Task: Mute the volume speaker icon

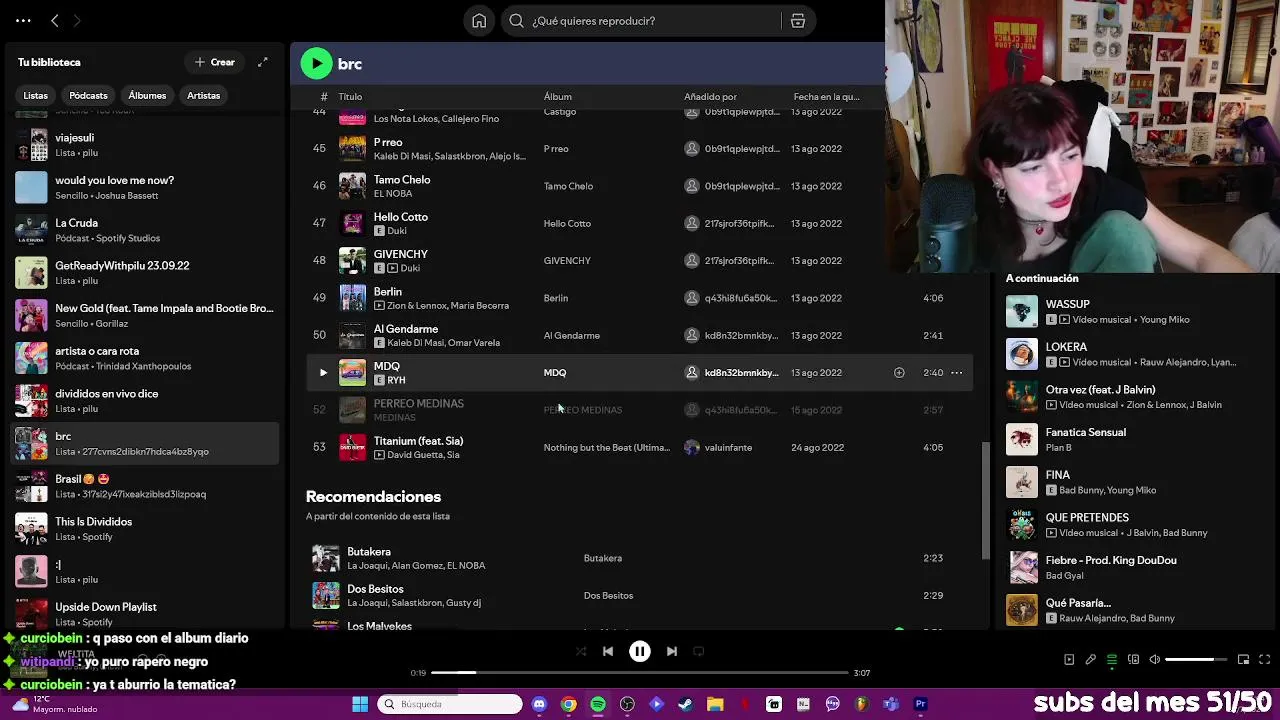Action: pyautogui.click(x=1155, y=660)
